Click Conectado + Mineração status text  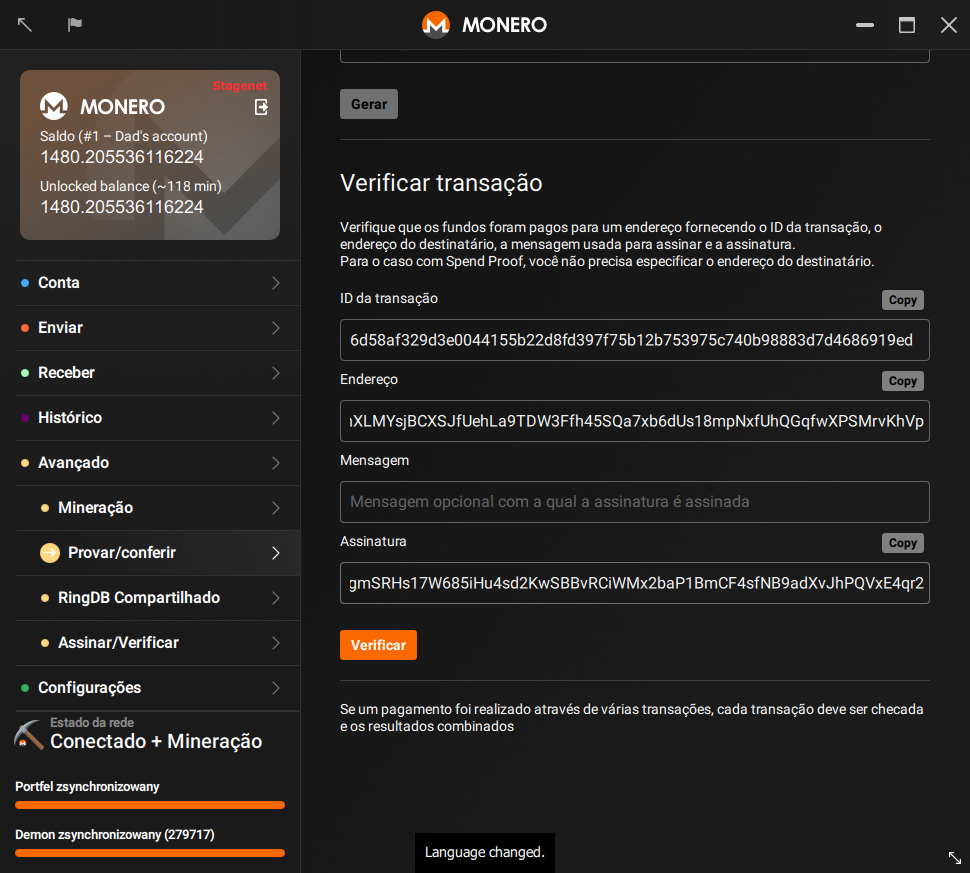click(x=156, y=741)
